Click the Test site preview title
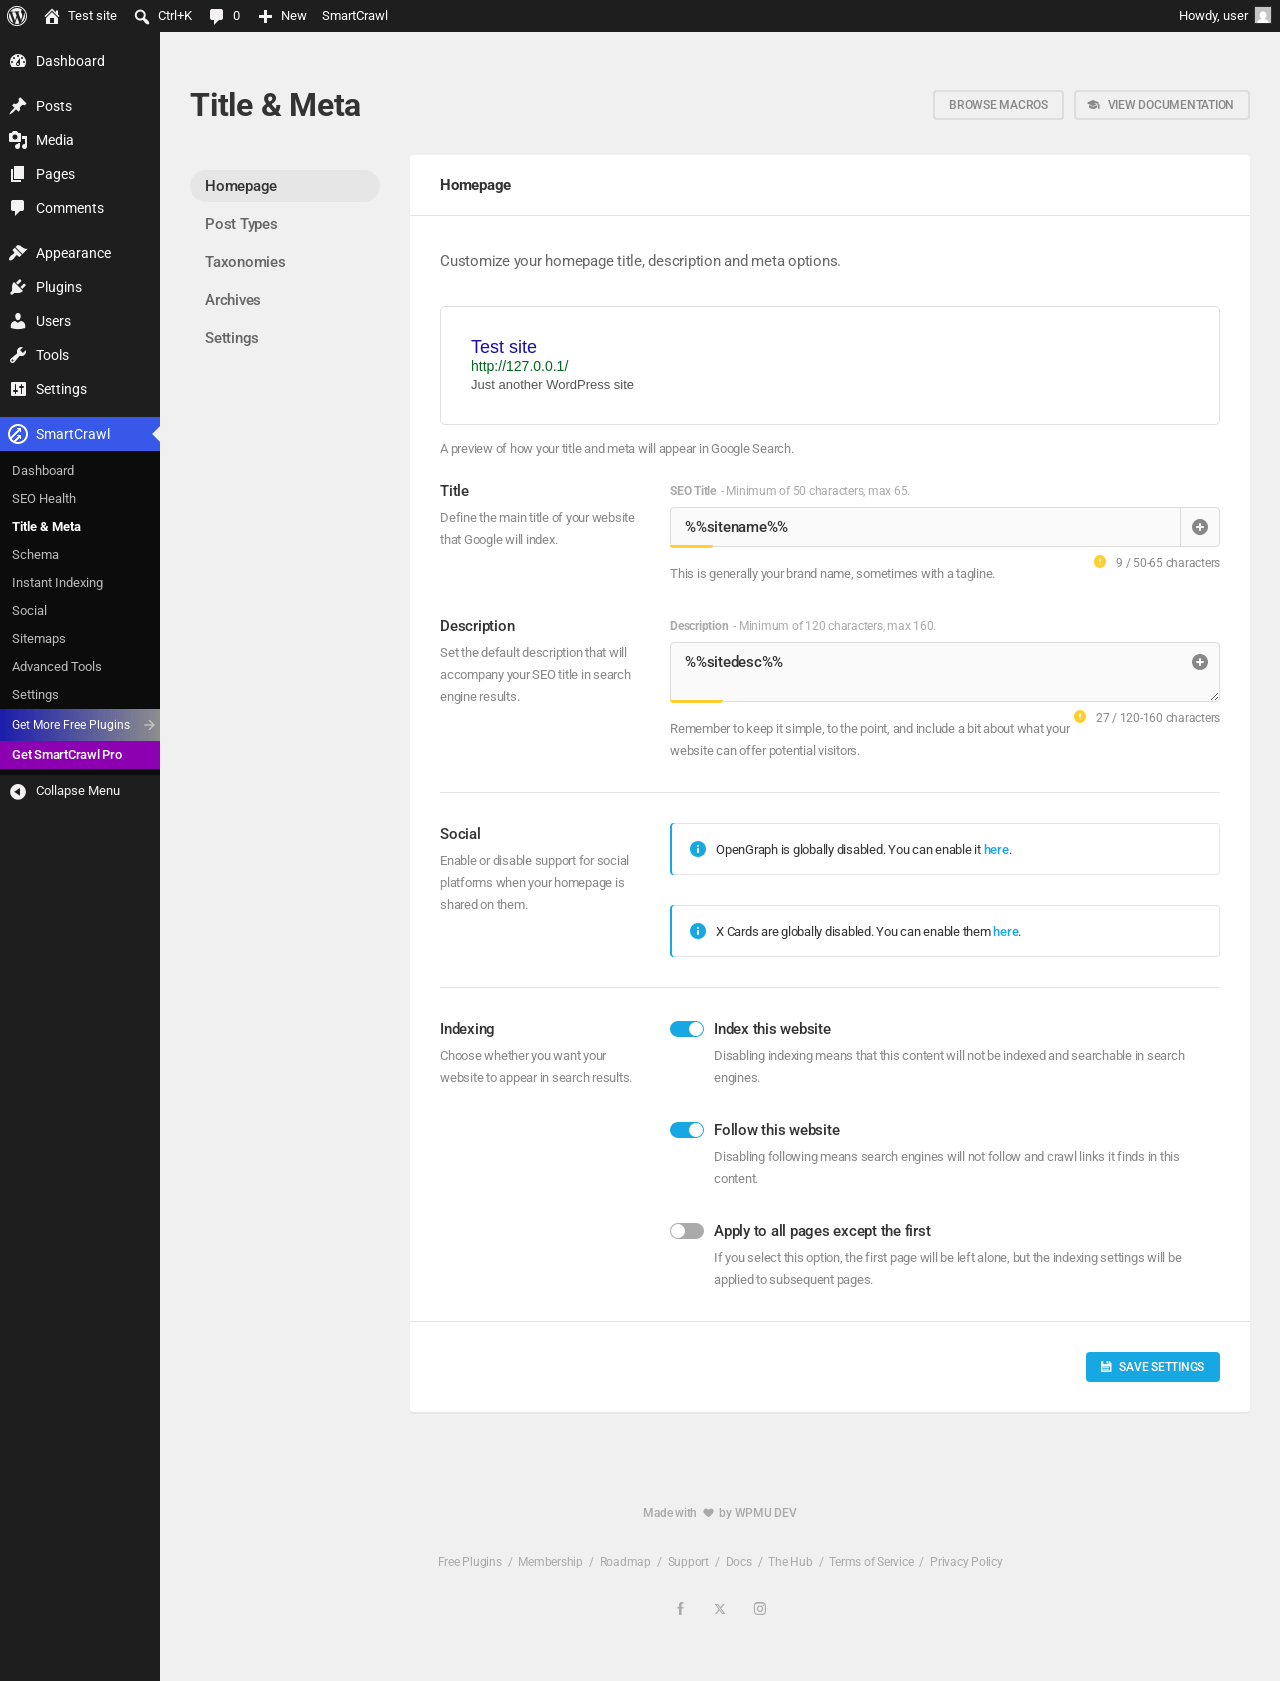Image resolution: width=1280 pixels, height=1681 pixels. tap(504, 347)
